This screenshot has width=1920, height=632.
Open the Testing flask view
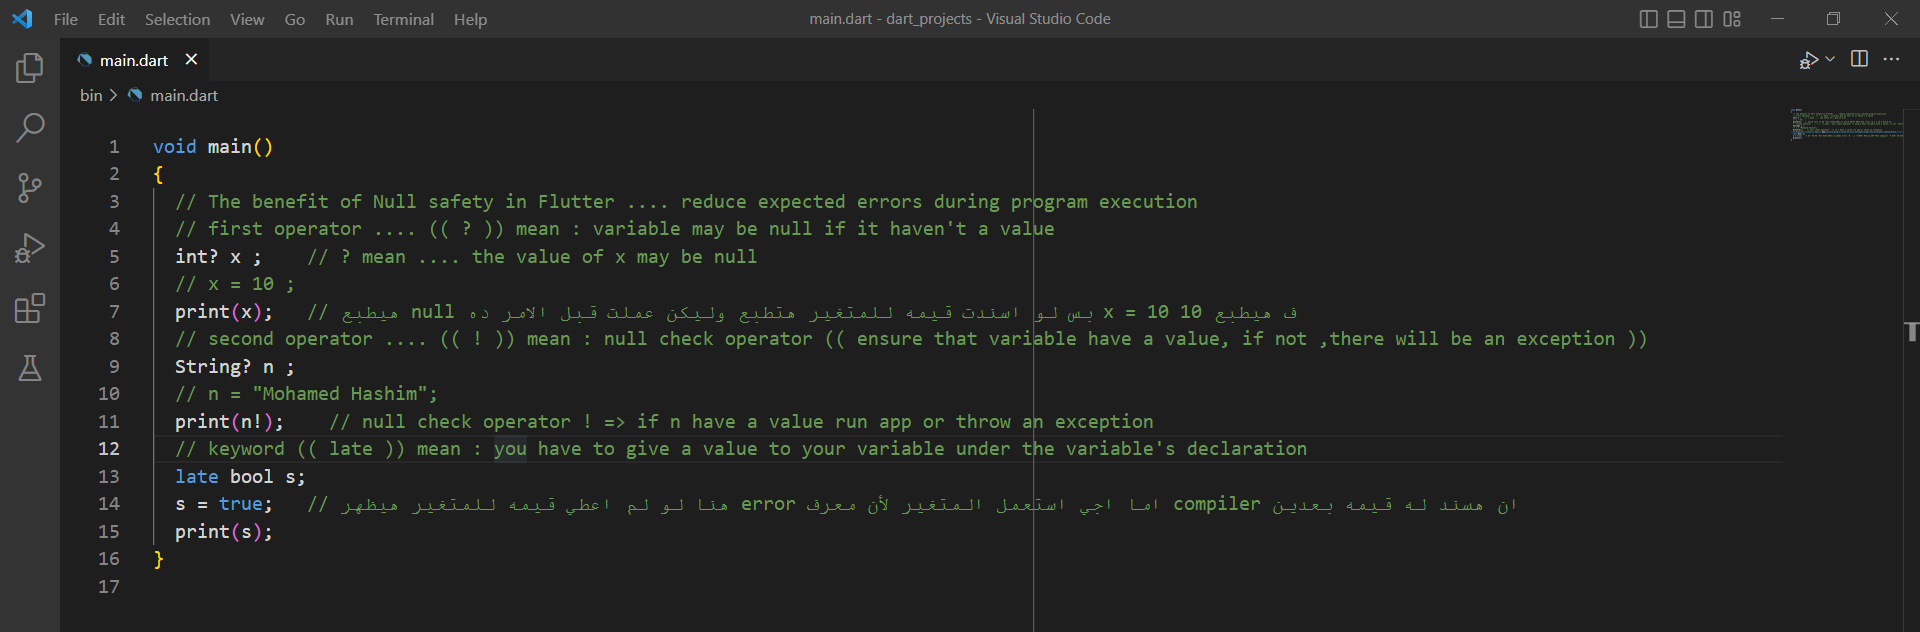30,368
